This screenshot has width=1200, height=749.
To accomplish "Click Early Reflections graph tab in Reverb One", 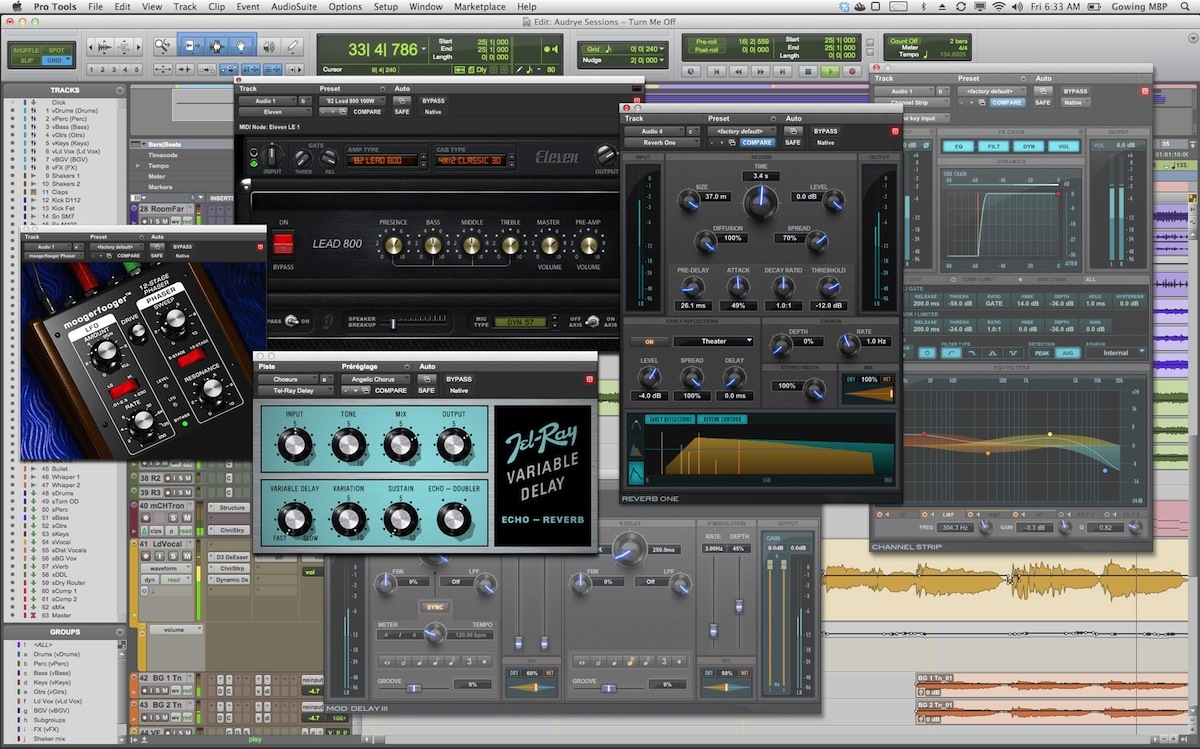I will click(670, 419).
